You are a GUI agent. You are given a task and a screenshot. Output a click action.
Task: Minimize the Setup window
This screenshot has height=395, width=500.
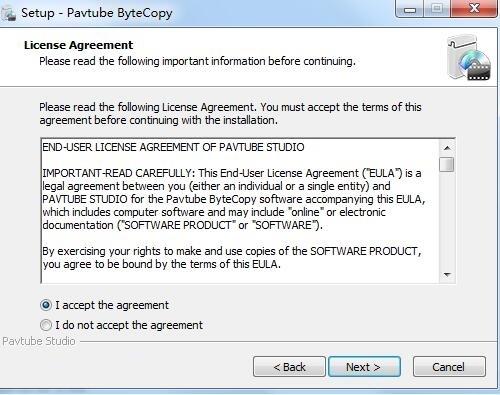[410, 9]
